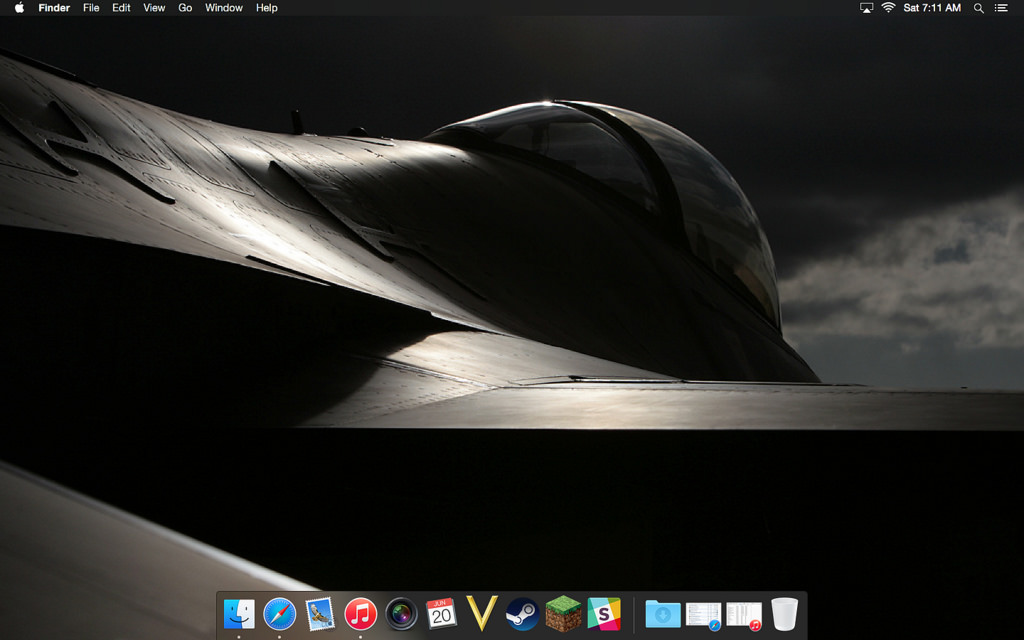1024x640 pixels.
Task: Open the camera lens app icon
Action: point(401,613)
